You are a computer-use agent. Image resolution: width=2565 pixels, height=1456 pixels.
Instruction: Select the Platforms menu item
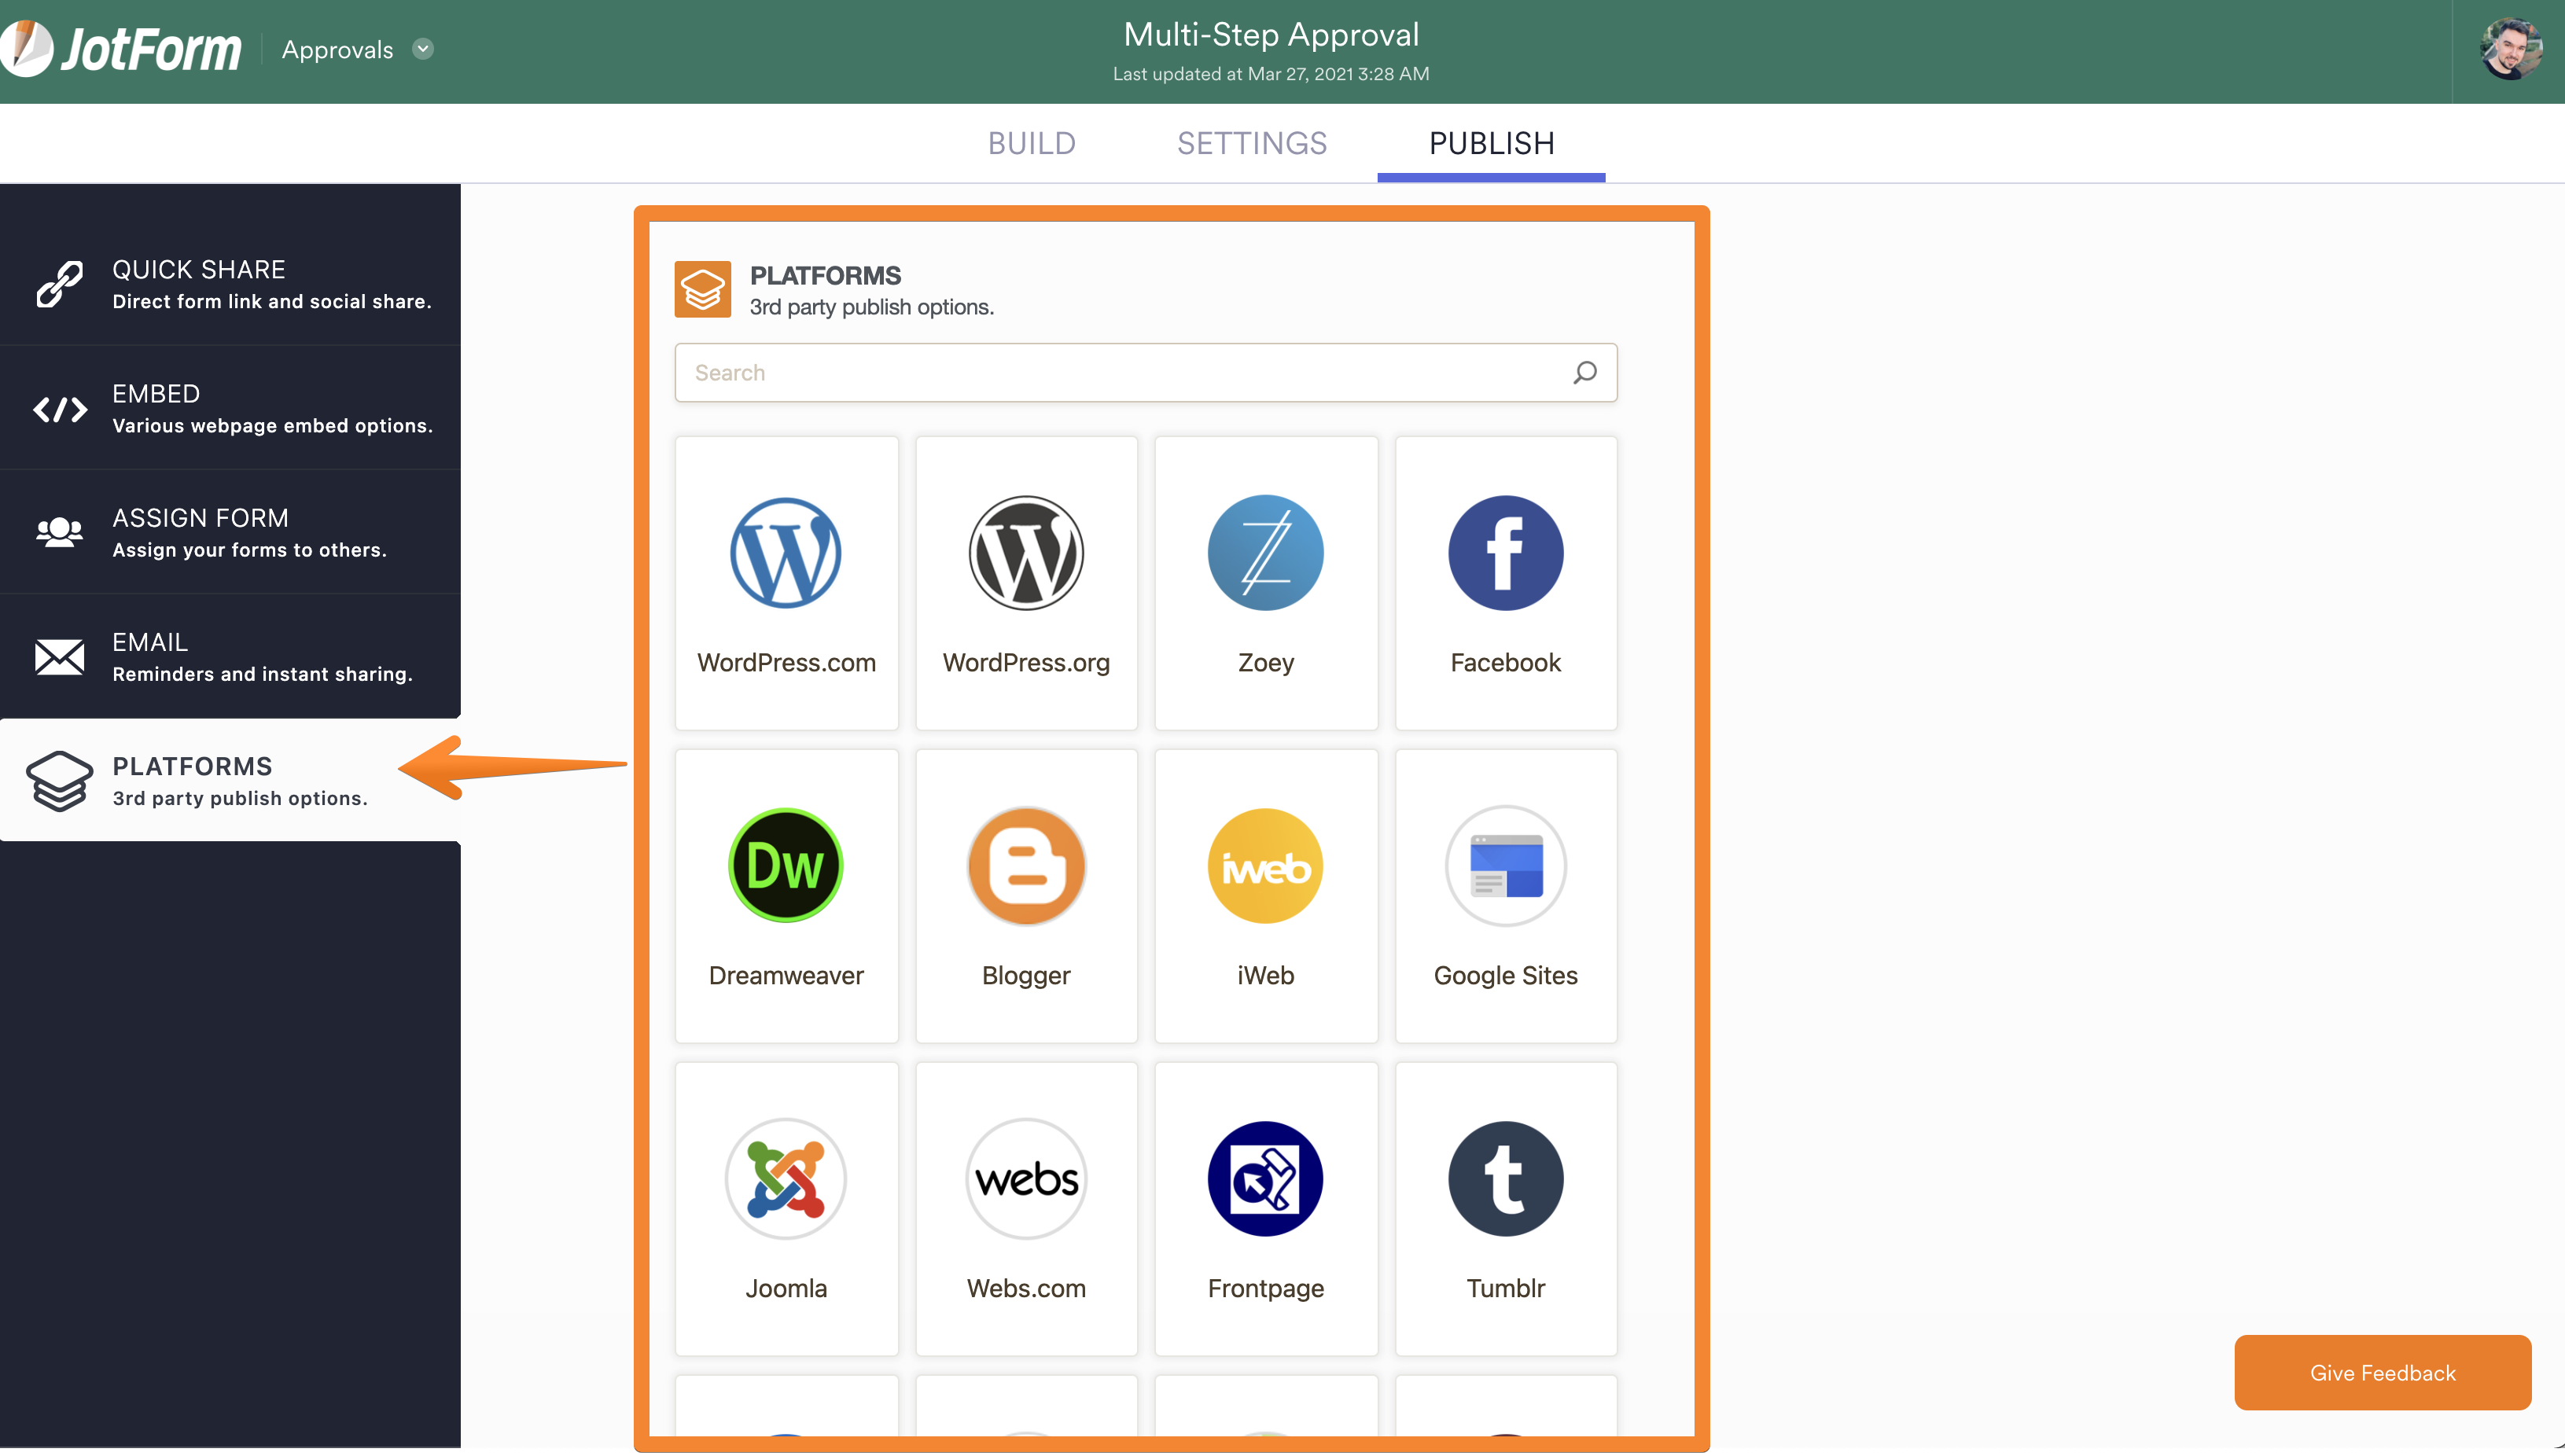tap(230, 780)
